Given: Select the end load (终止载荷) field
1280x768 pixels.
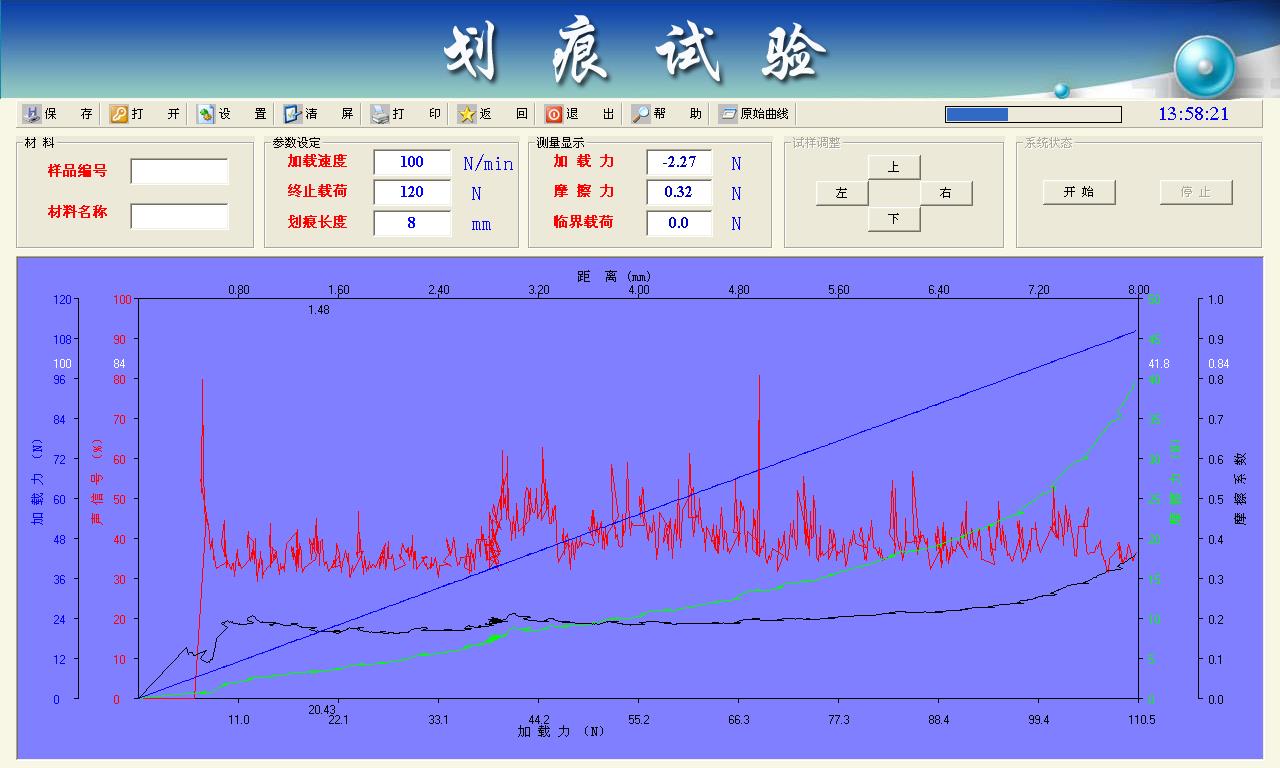Looking at the screenshot, I should coord(411,192).
